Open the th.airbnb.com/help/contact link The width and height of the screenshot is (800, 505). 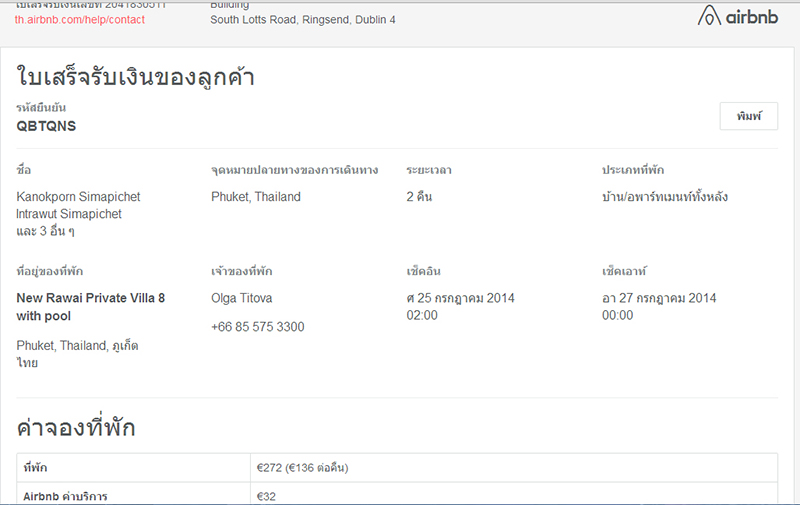click(84, 20)
